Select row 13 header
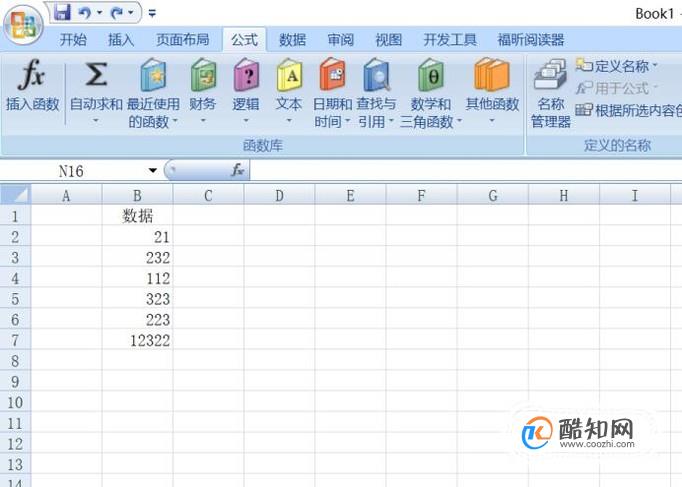The height and width of the screenshot is (487, 682). point(15,464)
